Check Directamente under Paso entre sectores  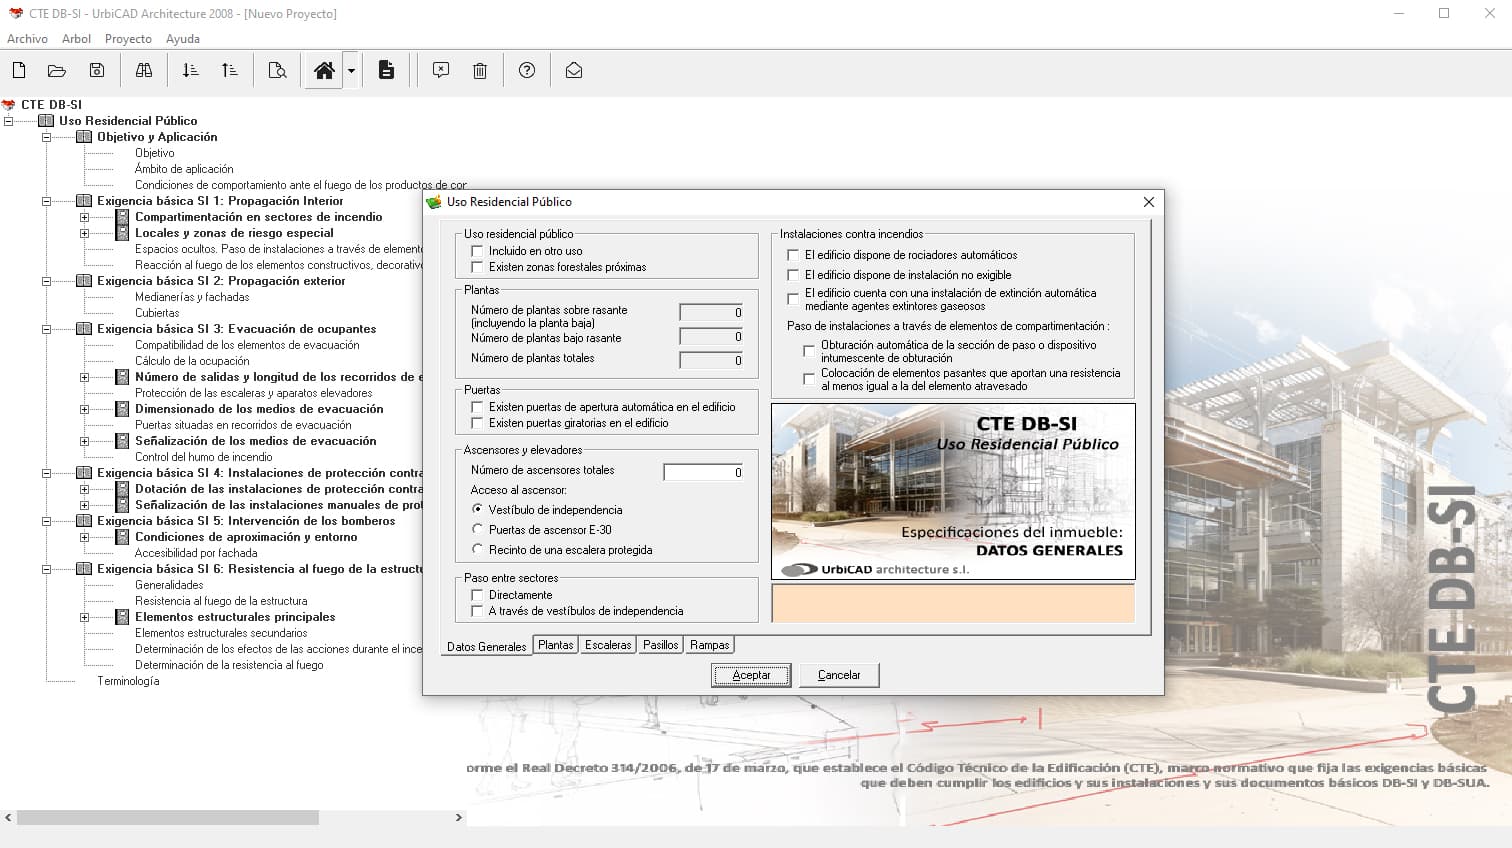point(477,595)
